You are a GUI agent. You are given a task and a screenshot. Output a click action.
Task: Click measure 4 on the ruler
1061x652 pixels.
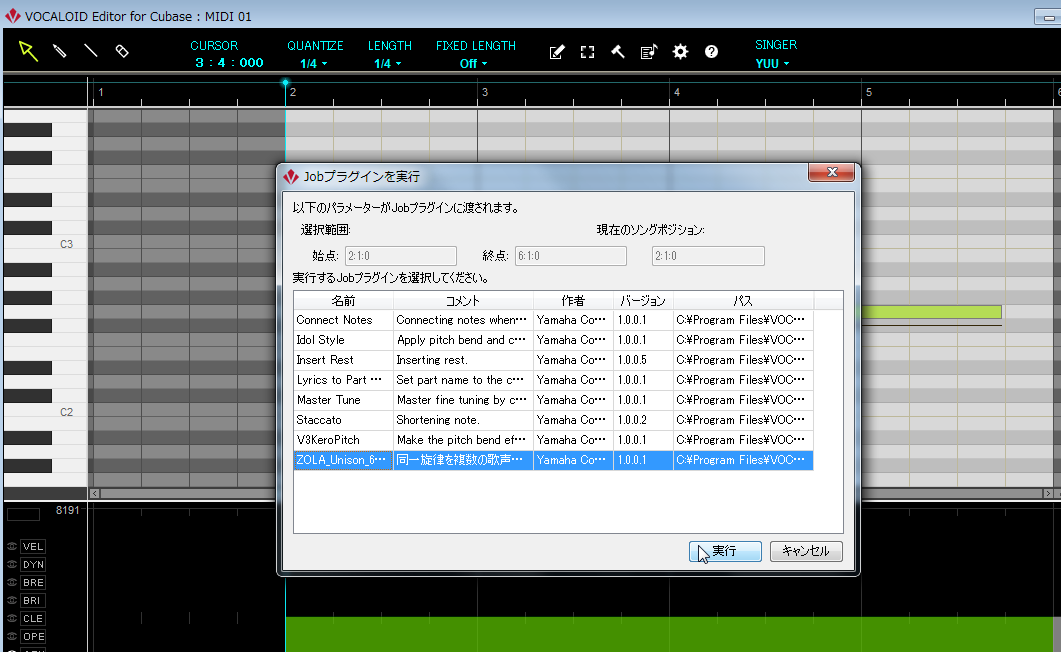677,93
